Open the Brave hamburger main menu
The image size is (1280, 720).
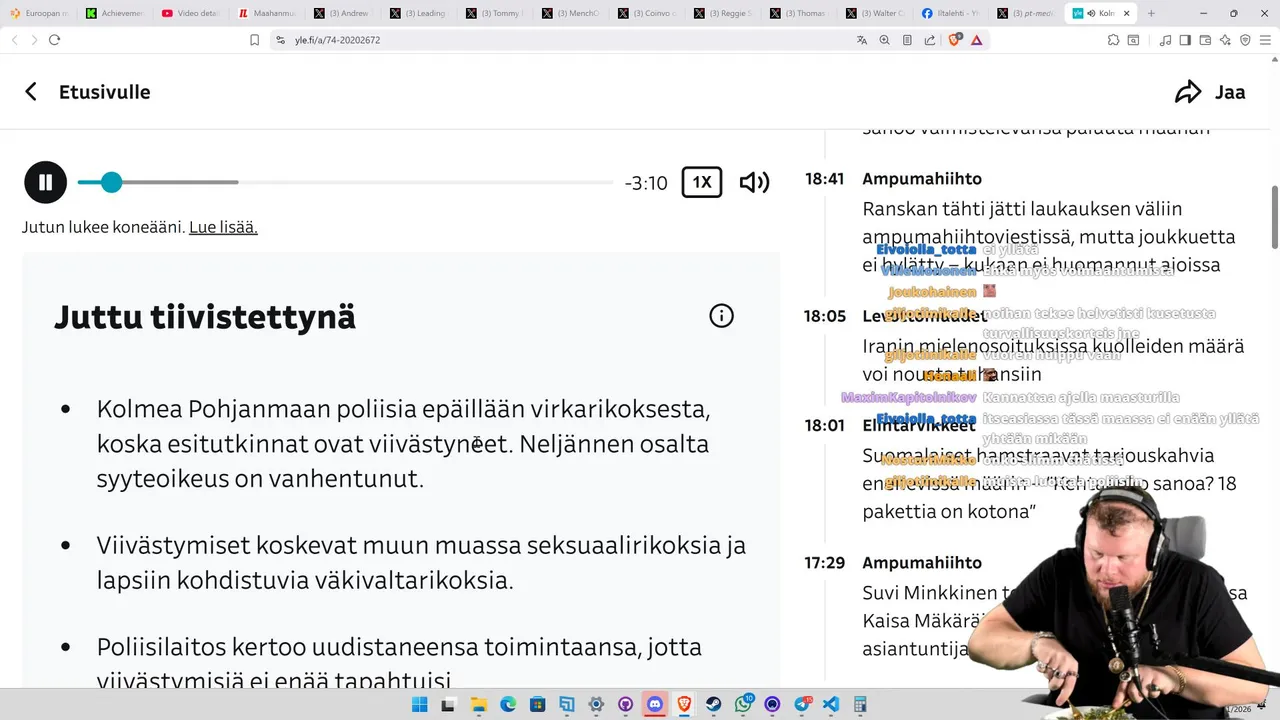pyautogui.click(x=1265, y=40)
